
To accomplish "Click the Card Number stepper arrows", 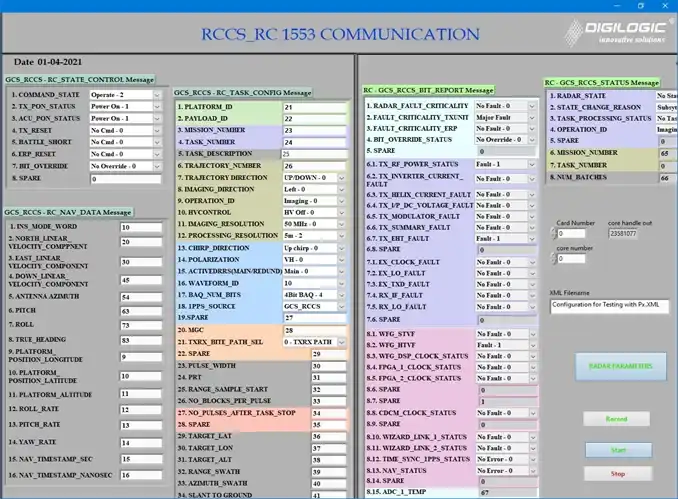I will click(x=553, y=234).
